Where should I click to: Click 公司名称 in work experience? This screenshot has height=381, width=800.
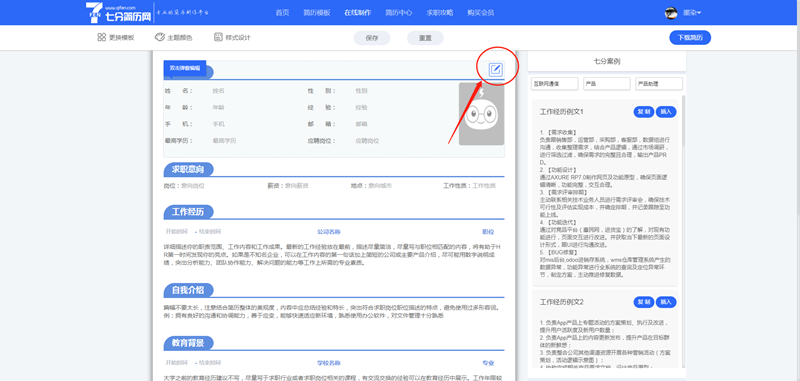point(329,232)
